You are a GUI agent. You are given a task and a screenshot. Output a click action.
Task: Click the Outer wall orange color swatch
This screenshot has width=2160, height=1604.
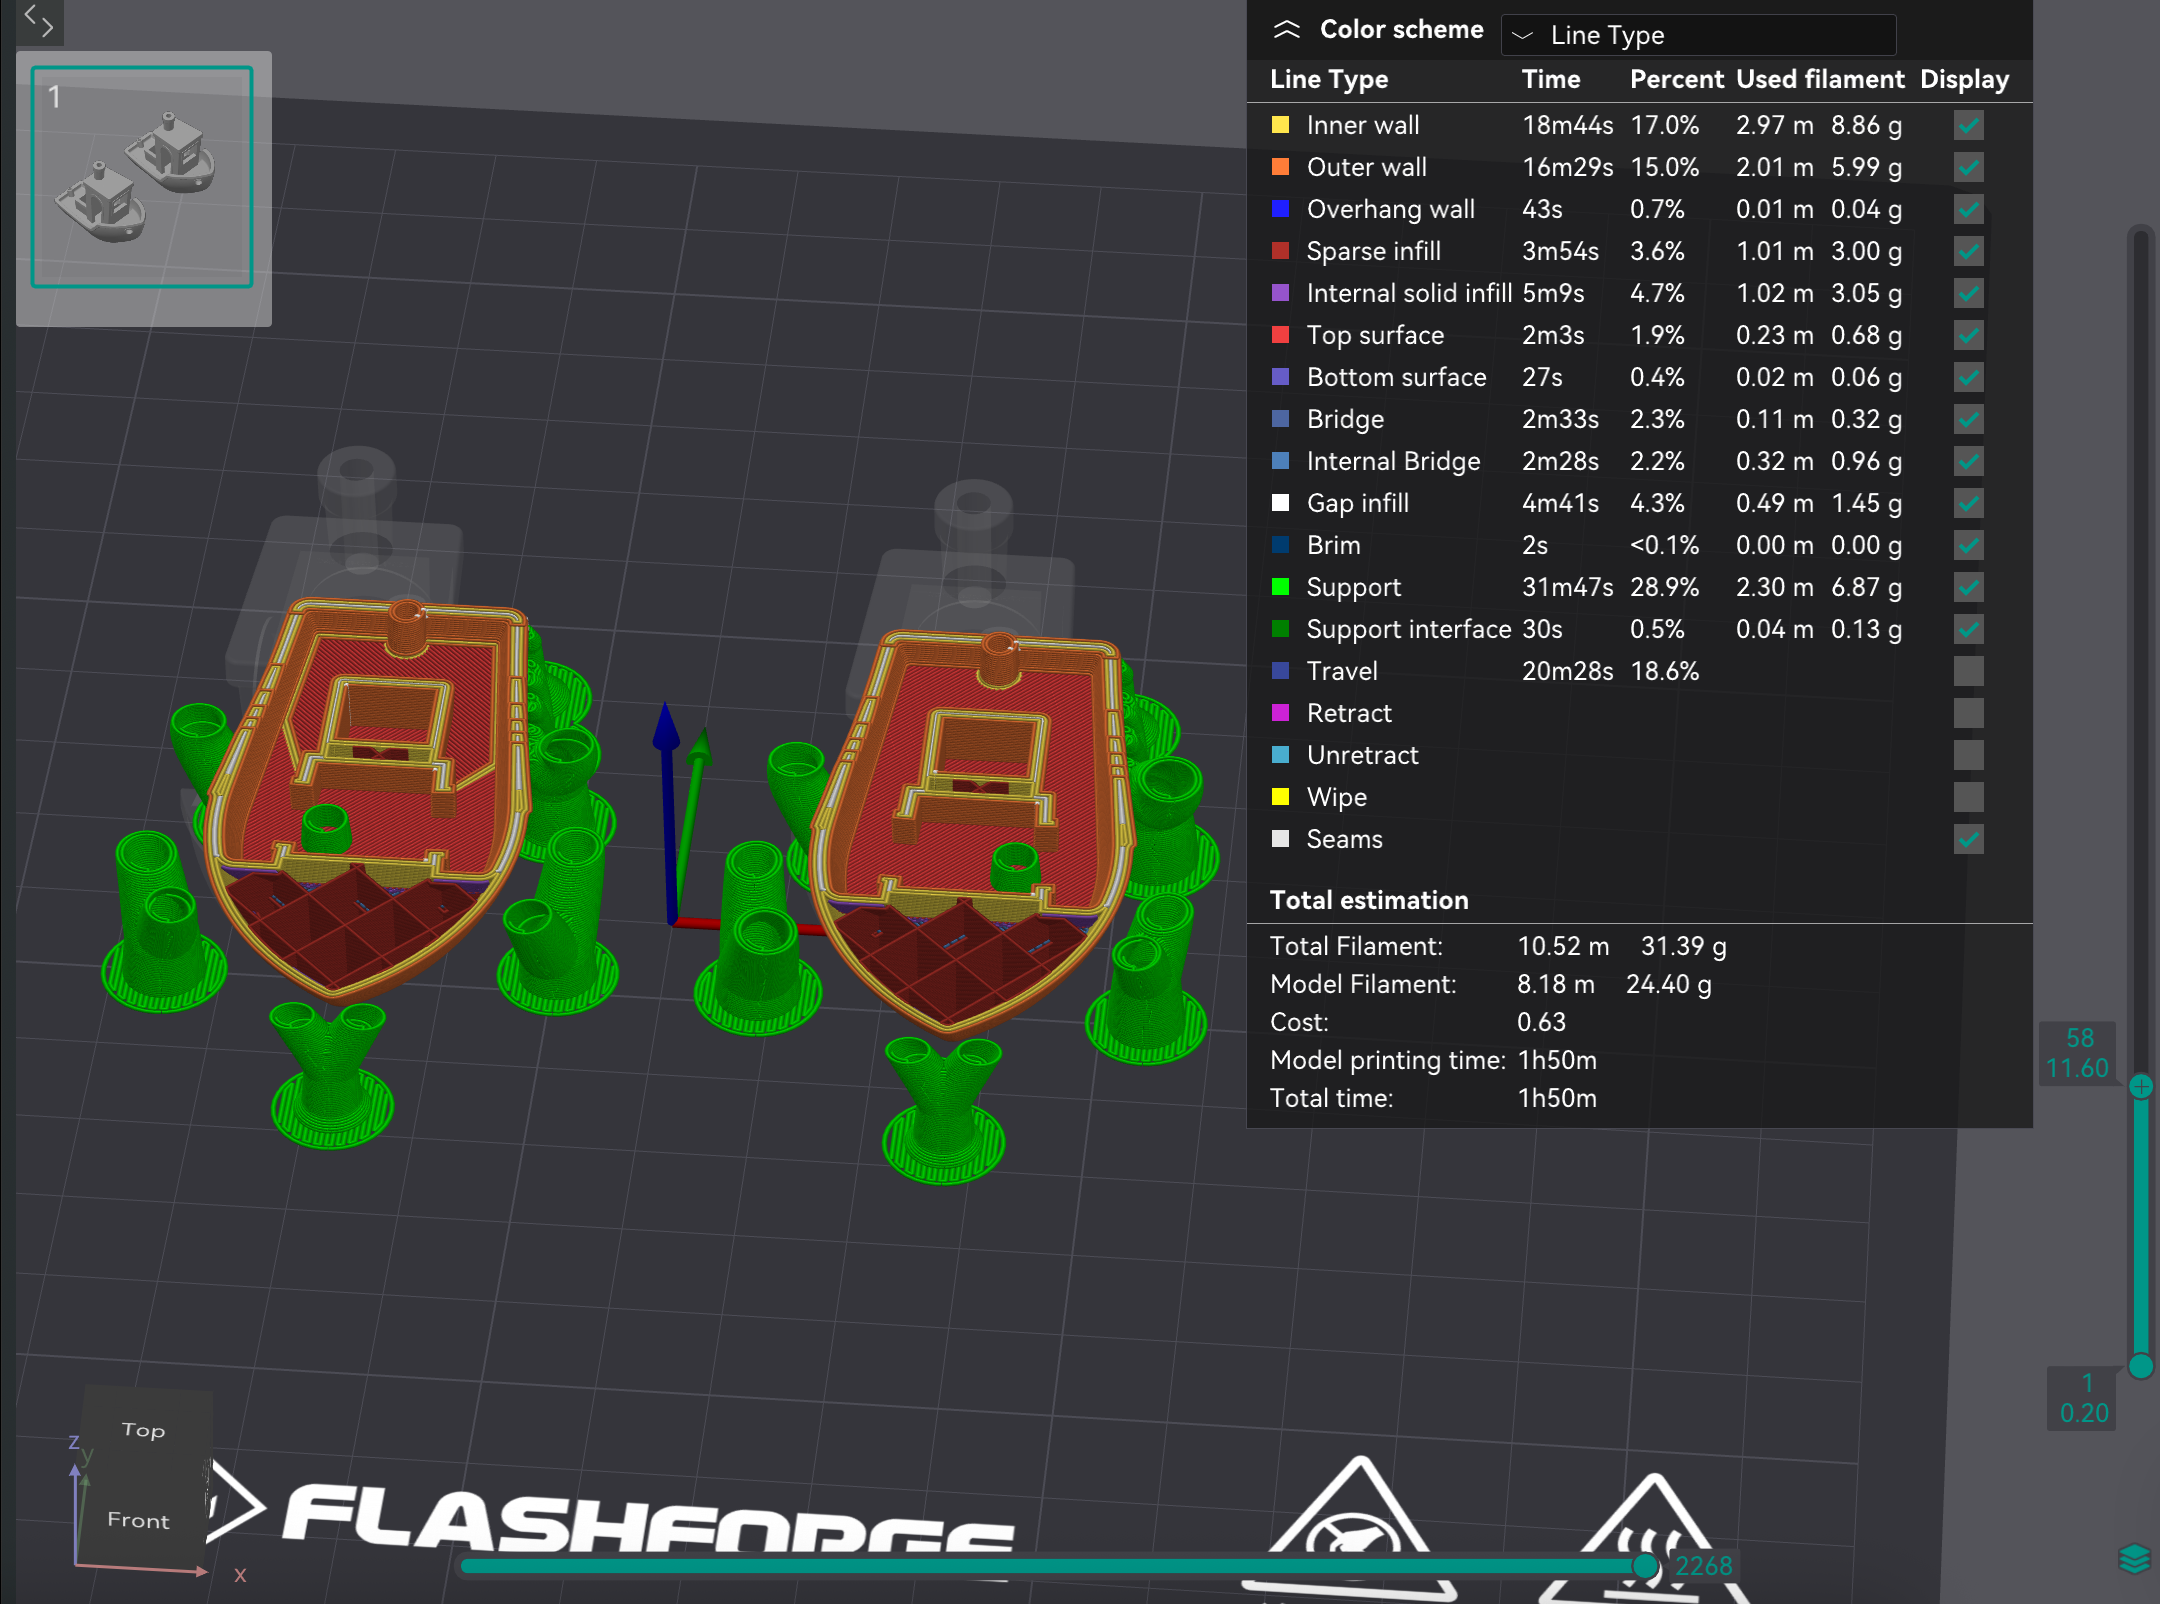pos(1280,167)
